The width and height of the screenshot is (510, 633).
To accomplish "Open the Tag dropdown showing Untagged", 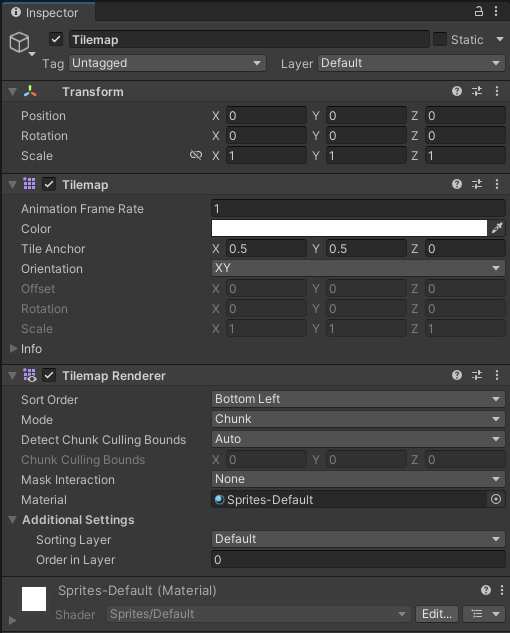I will (x=167, y=63).
